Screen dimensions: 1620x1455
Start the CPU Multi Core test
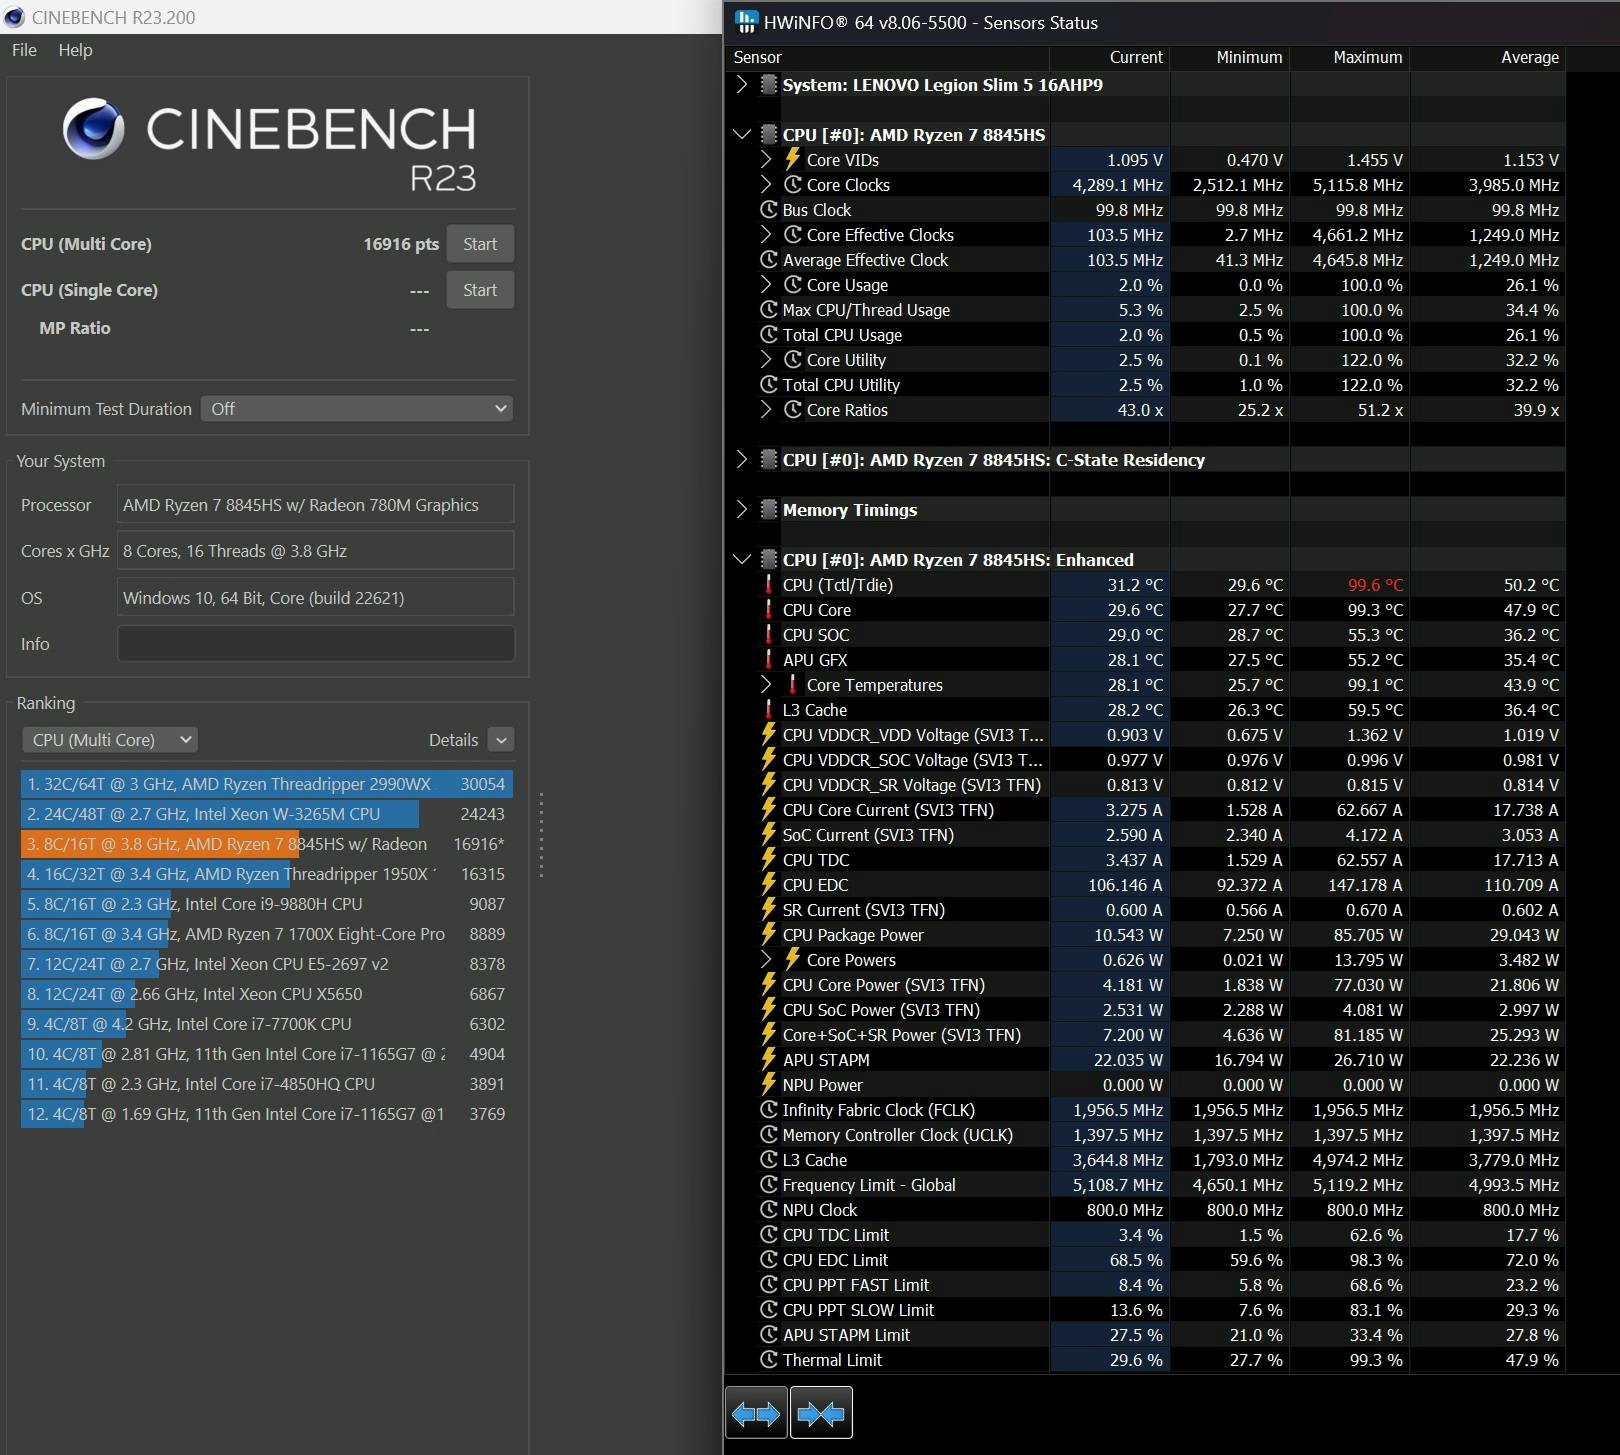(480, 244)
